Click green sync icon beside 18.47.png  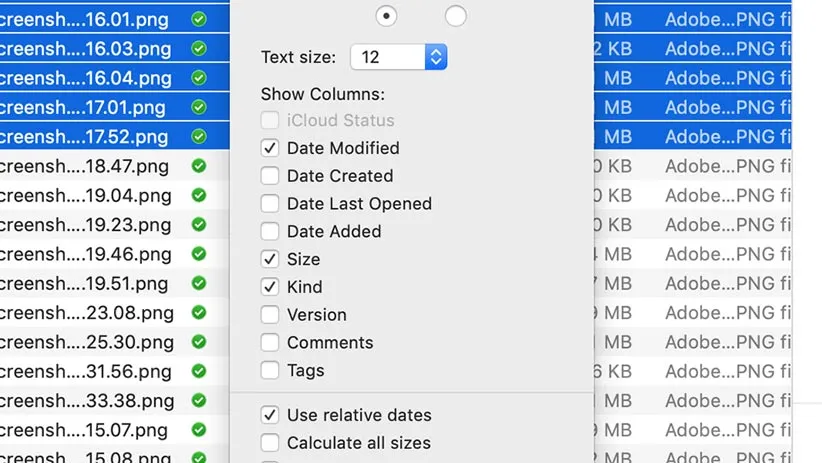click(x=199, y=166)
